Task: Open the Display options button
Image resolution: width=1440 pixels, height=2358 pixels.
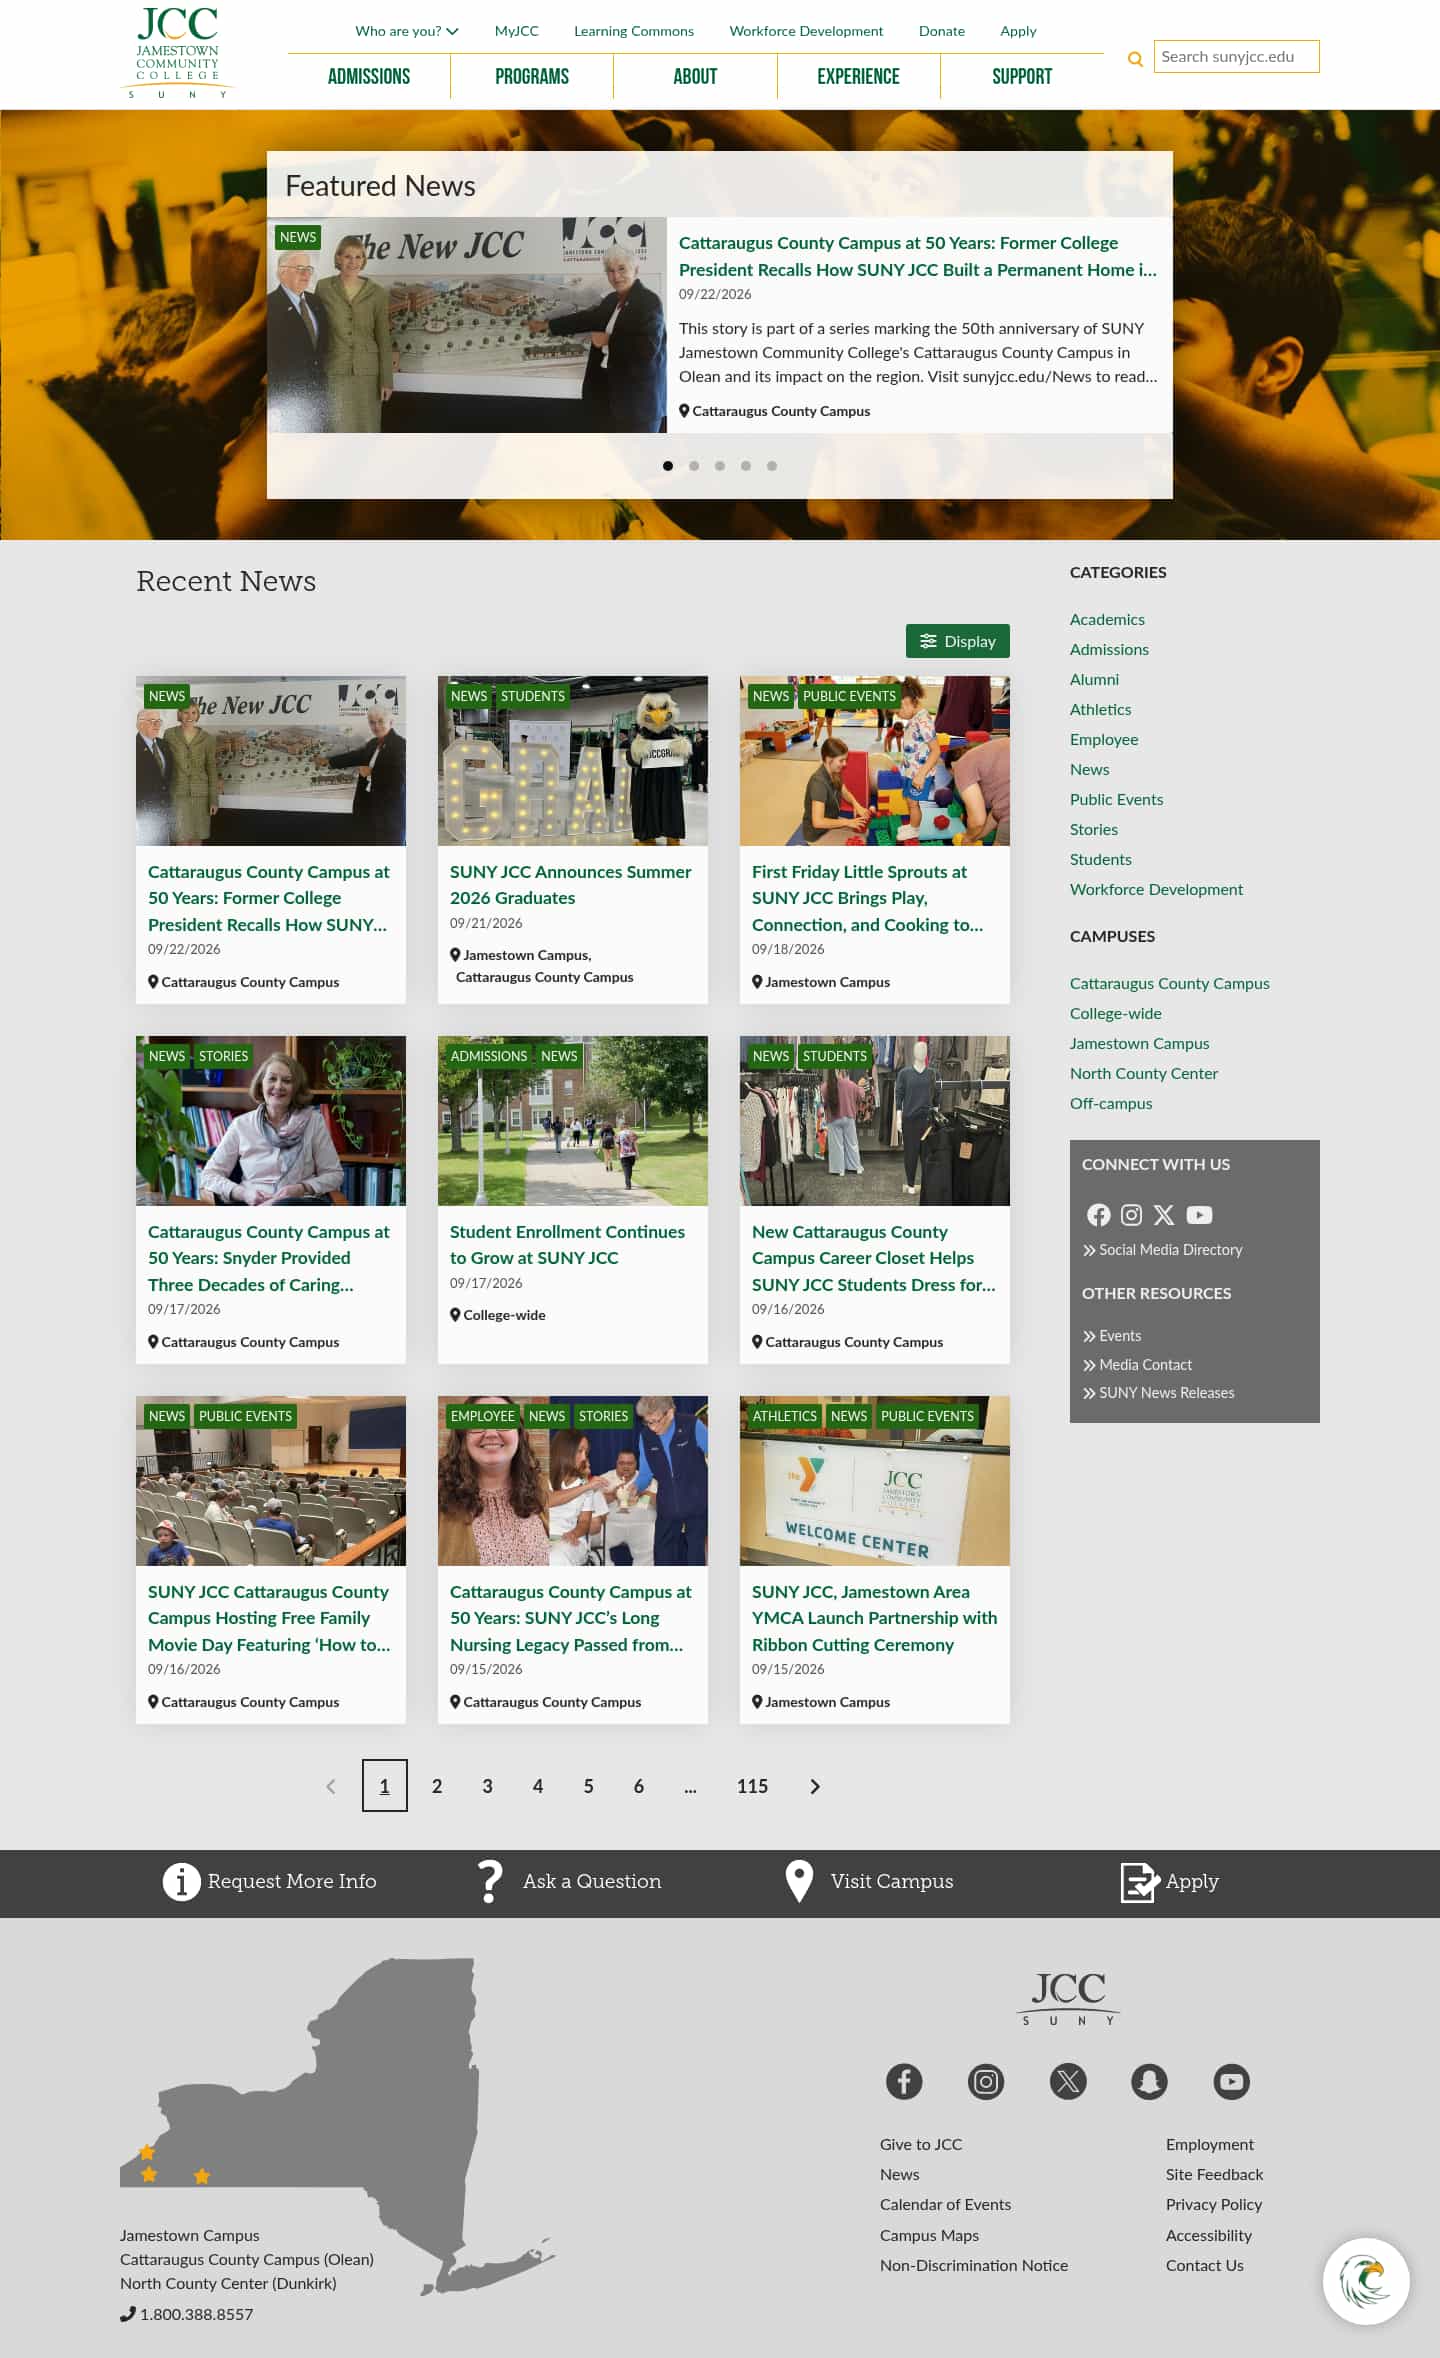Action: coord(958,641)
